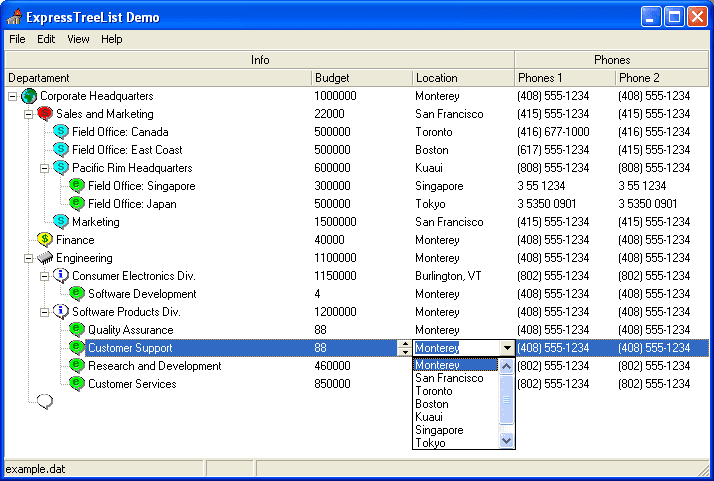Click the red icon for Sales and Marketing
The width and height of the screenshot is (714, 481).
pos(45,114)
